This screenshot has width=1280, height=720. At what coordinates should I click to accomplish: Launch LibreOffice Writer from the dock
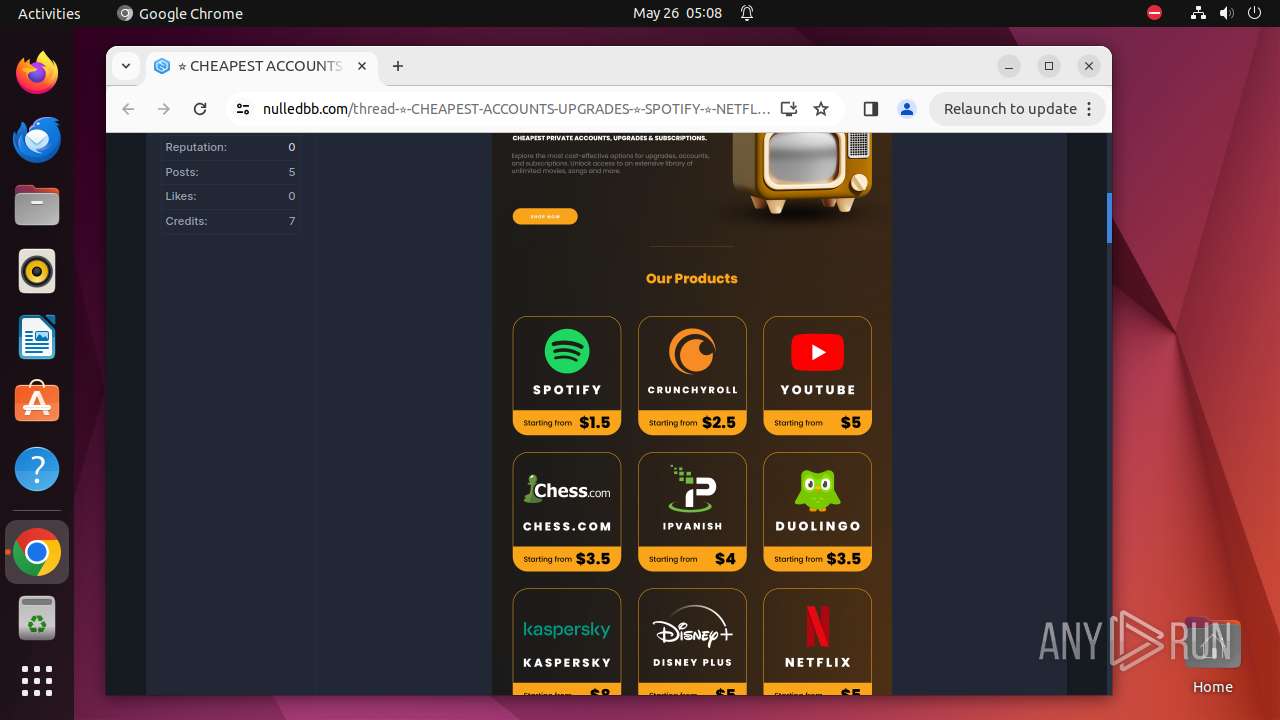37,337
